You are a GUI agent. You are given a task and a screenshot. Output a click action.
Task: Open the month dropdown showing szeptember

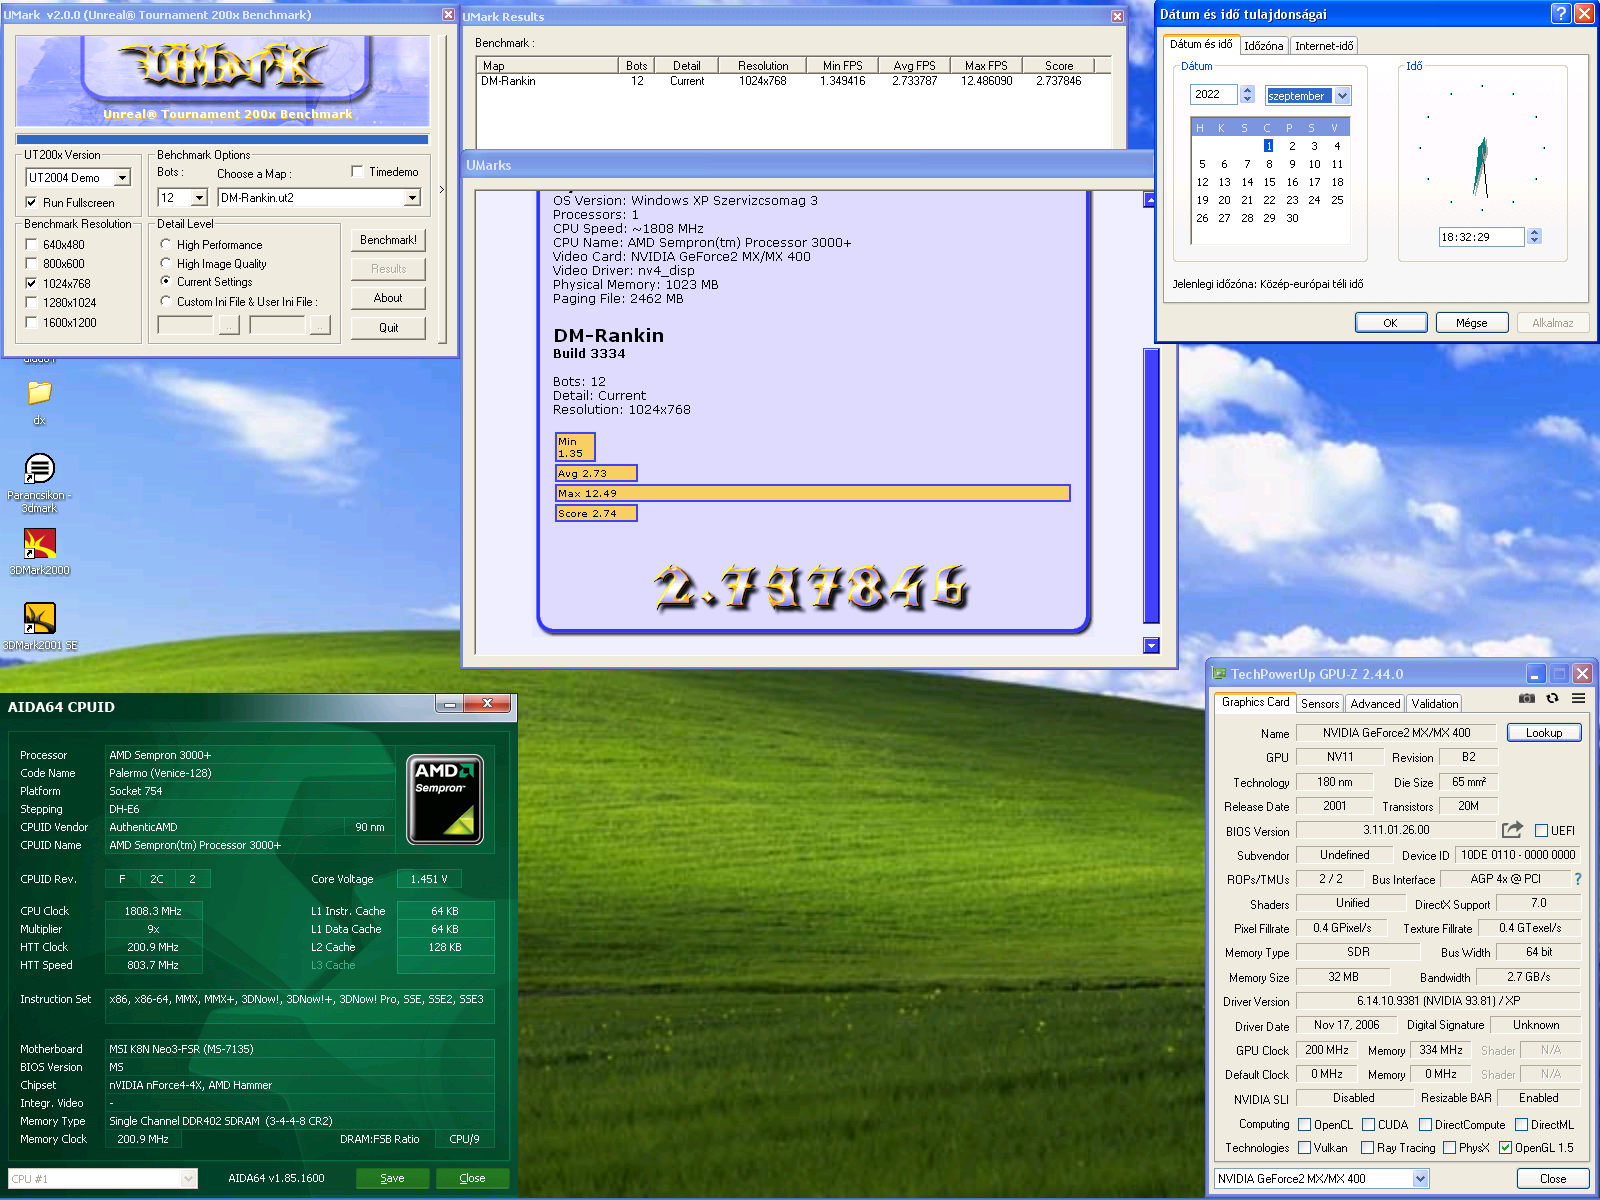(1342, 95)
